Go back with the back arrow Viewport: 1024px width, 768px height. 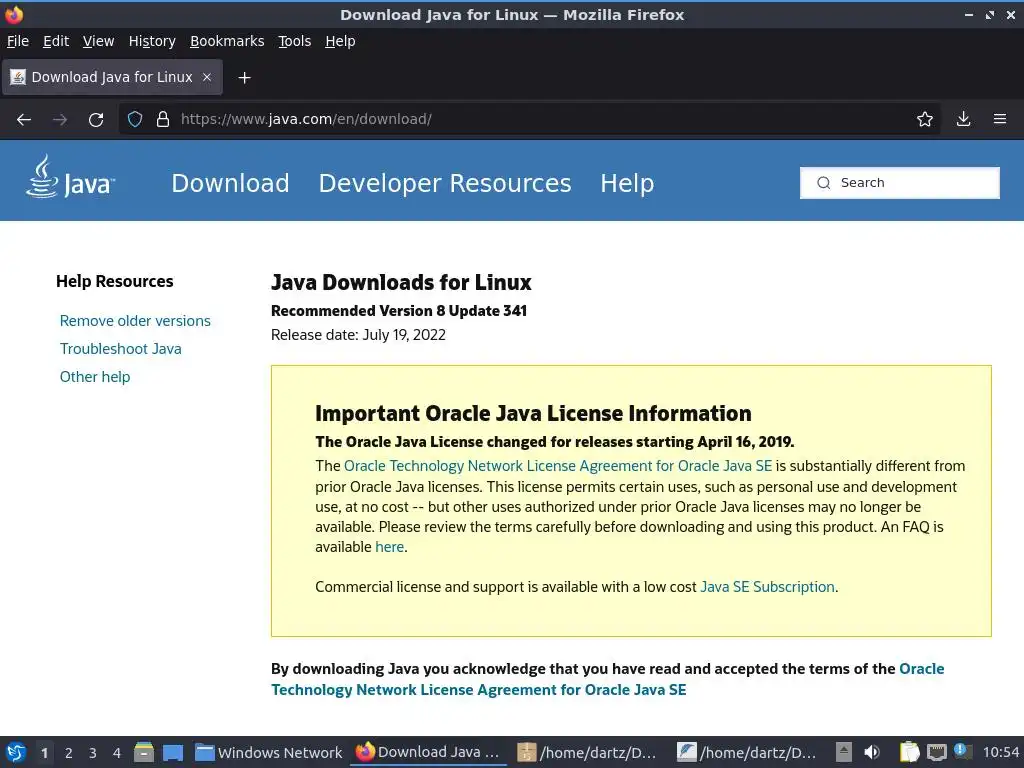click(24, 120)
